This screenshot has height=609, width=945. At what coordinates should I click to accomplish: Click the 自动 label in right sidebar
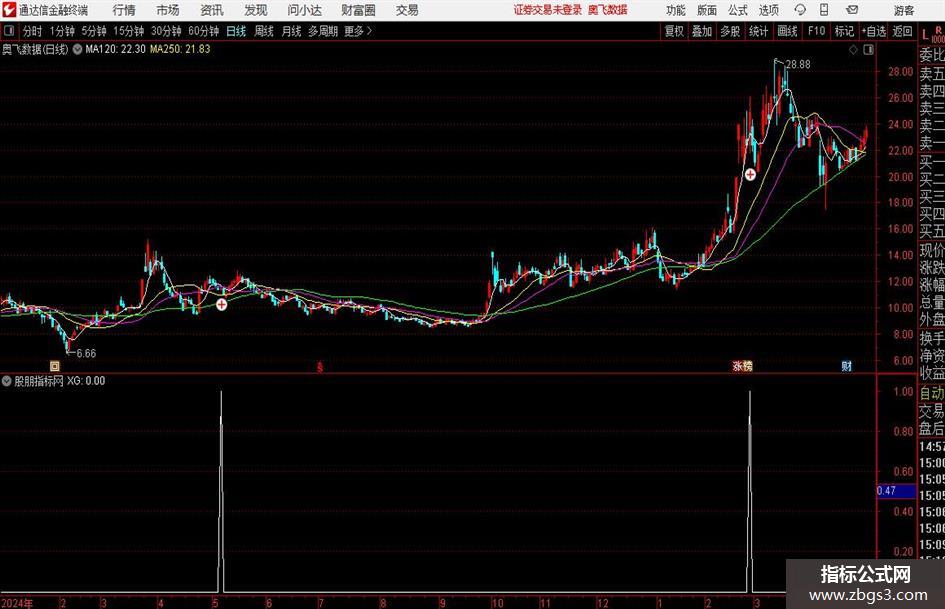point(932,393)
